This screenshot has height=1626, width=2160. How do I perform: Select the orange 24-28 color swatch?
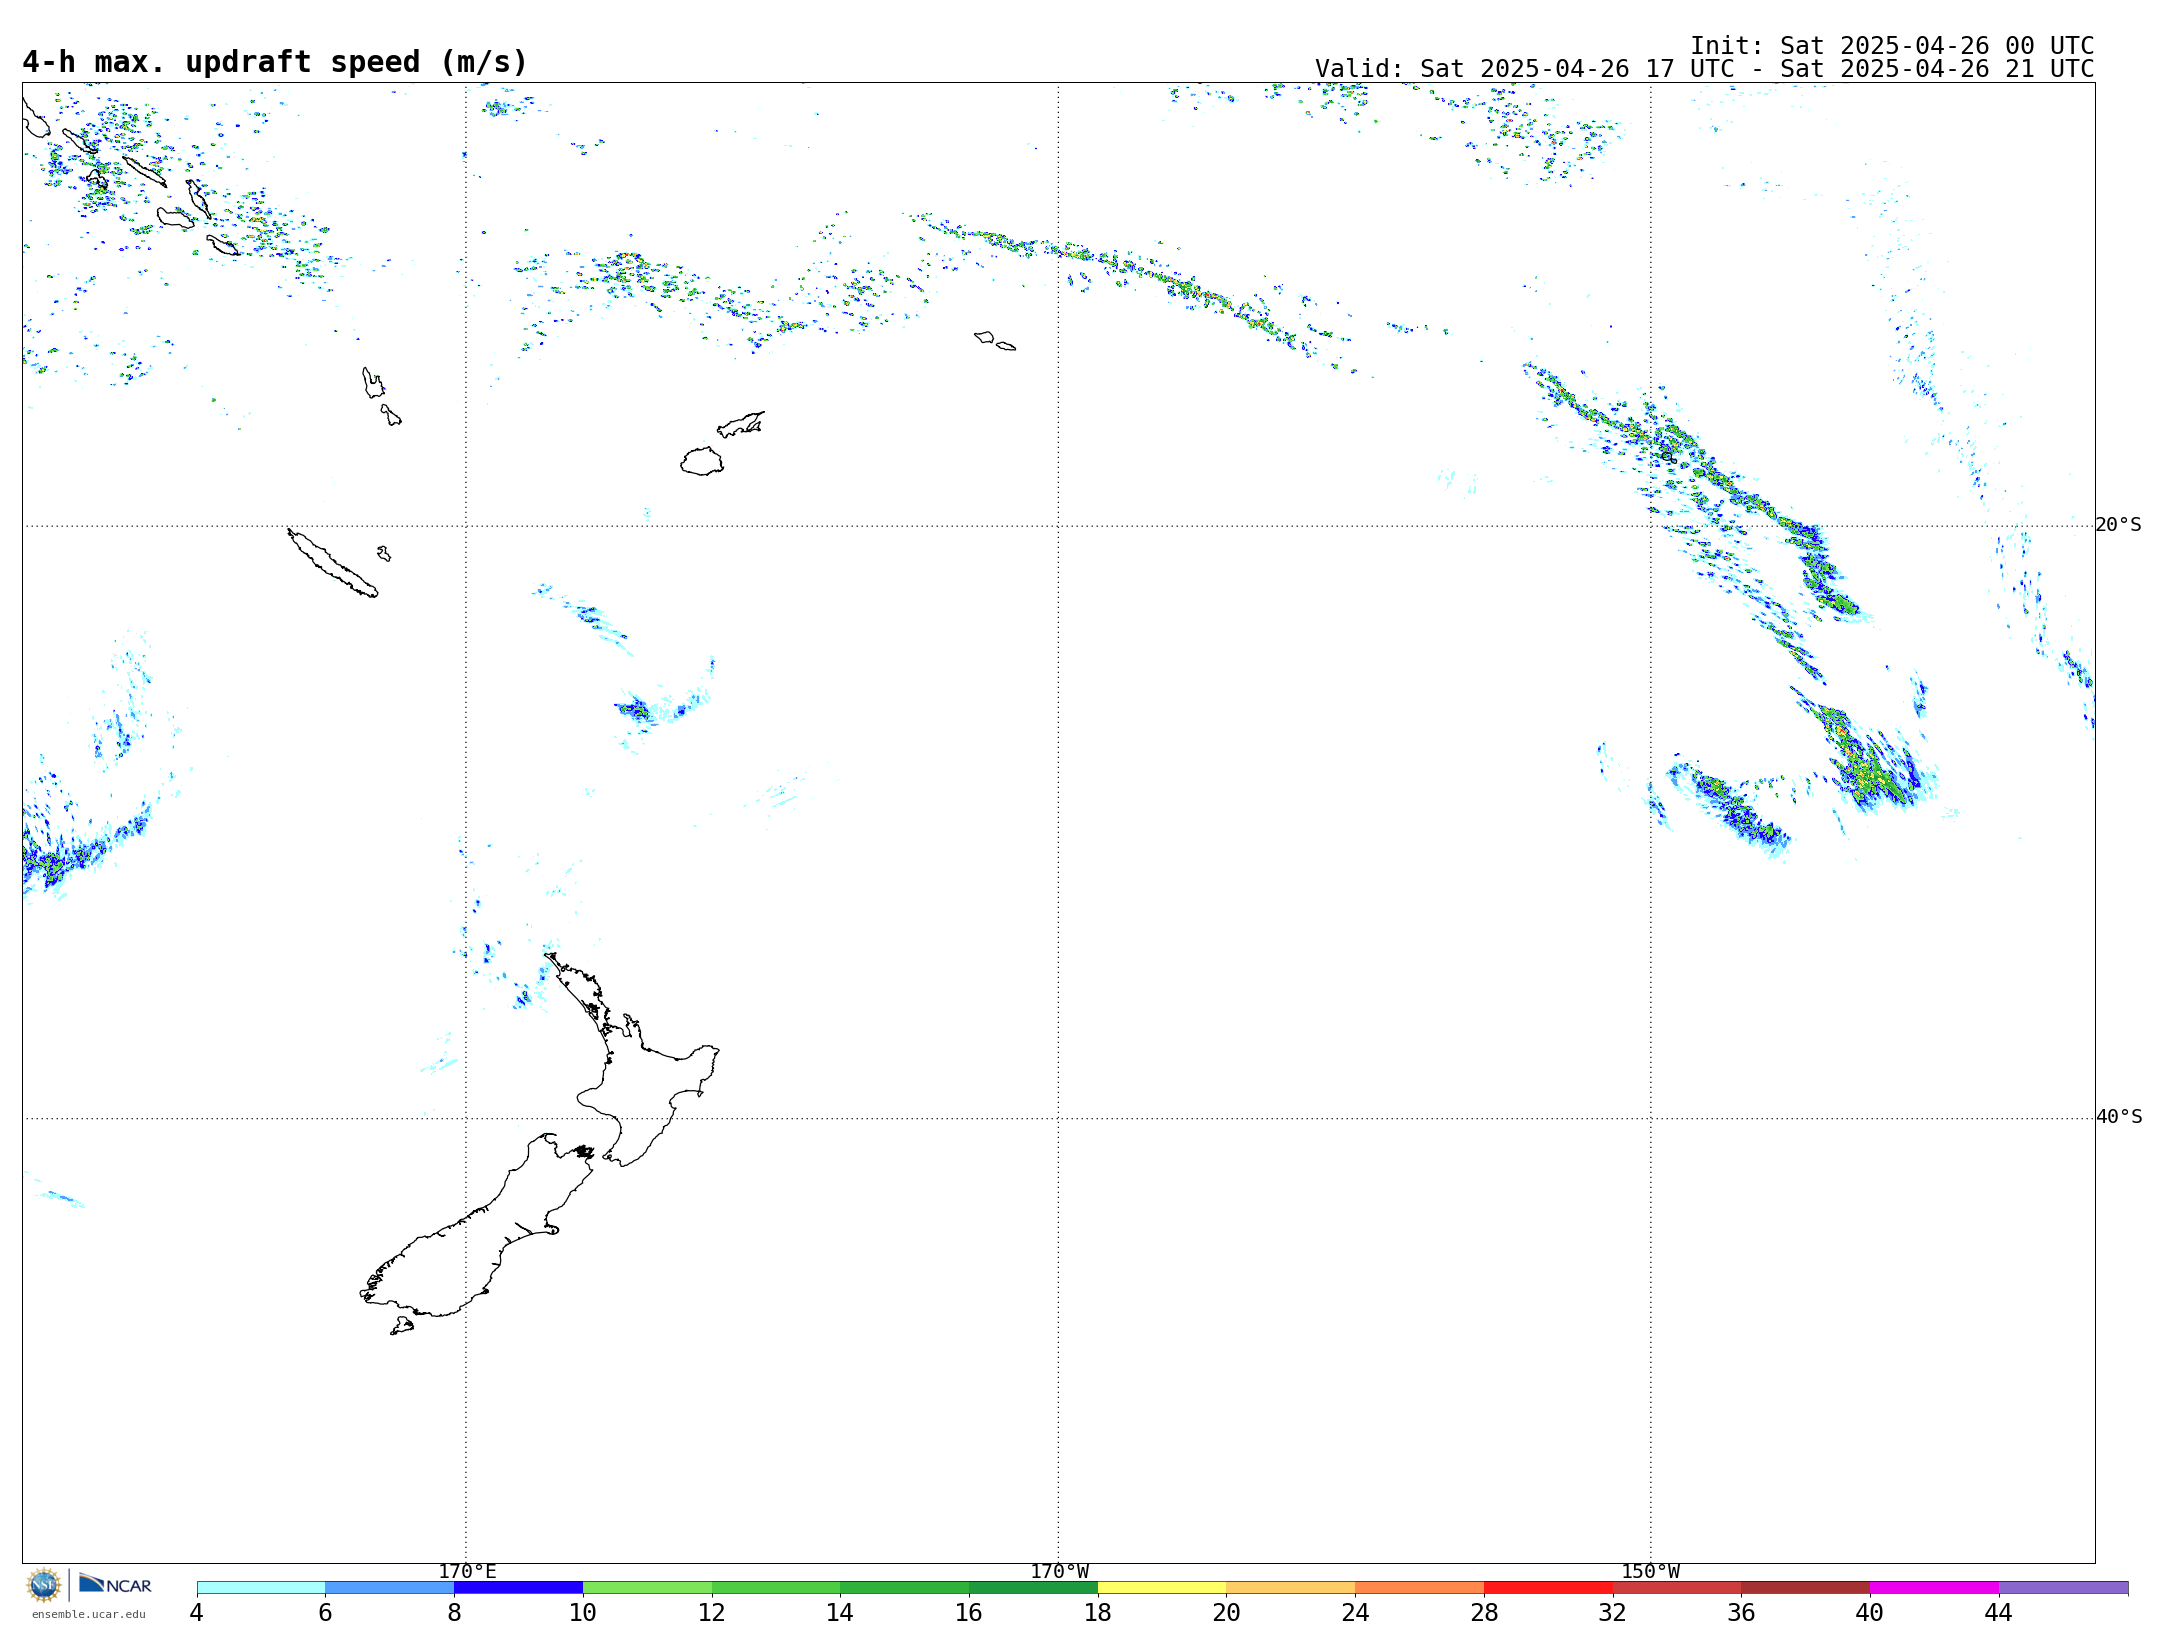(x=1420, y=1588)
